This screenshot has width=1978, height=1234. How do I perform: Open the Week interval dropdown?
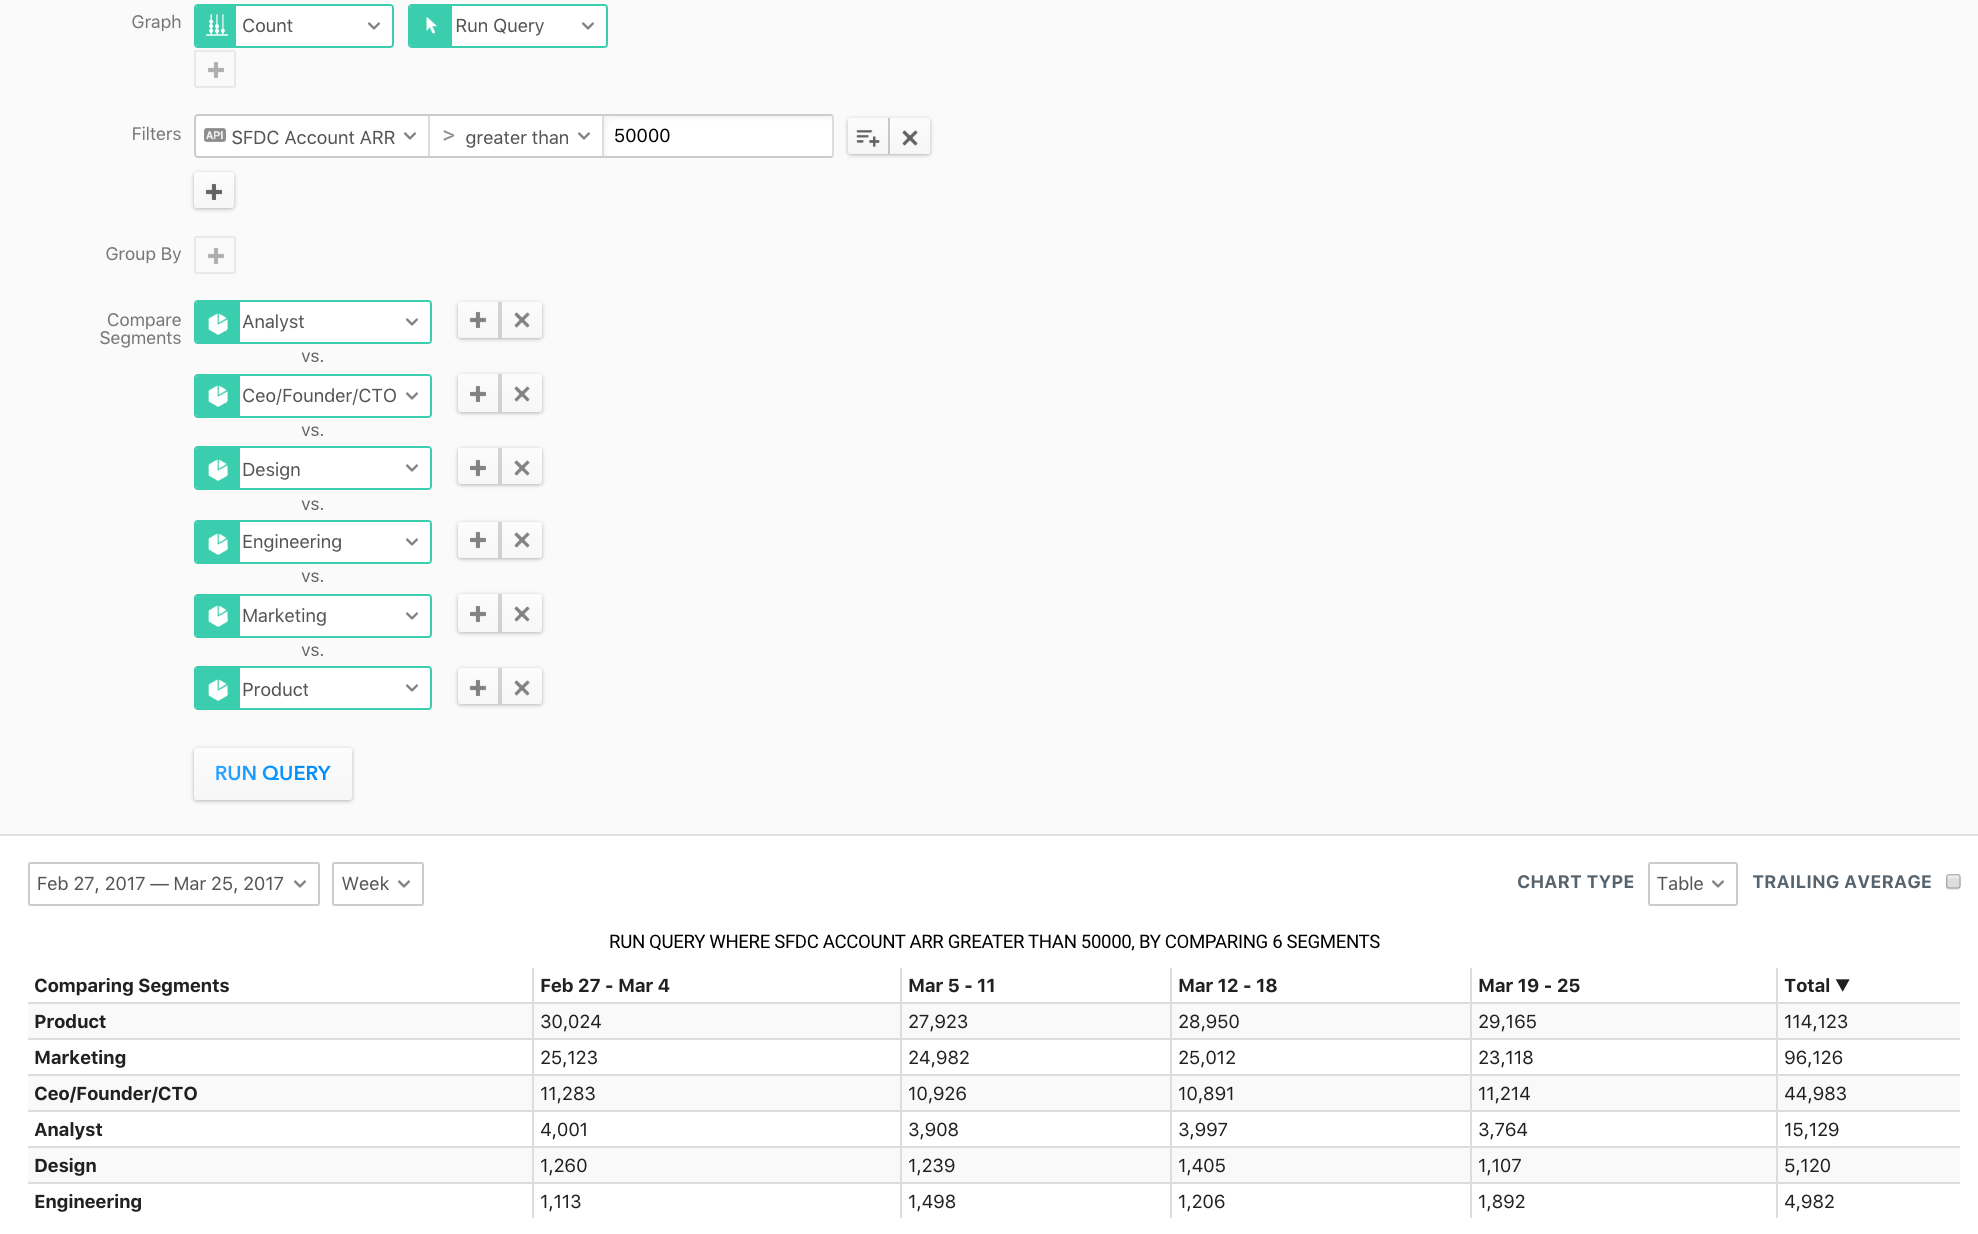click(377, 884)
